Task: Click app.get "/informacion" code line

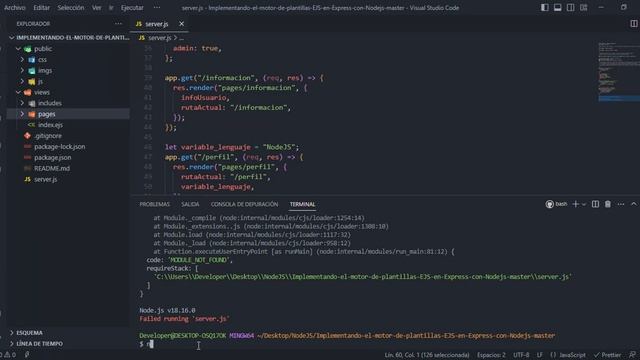Action: pyautogui.click(x=244, y=78)
